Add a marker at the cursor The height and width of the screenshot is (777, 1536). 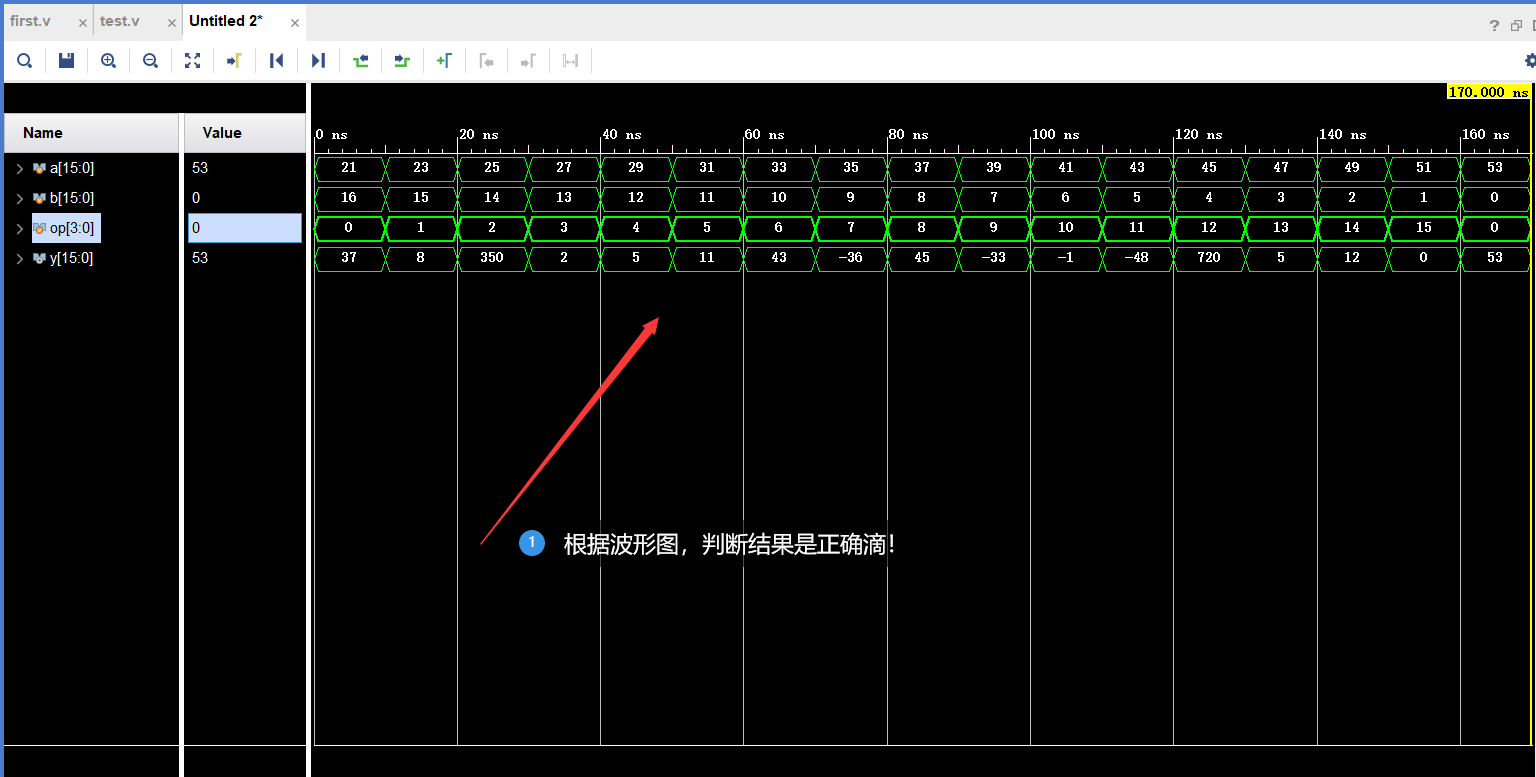tap(445, 61)
